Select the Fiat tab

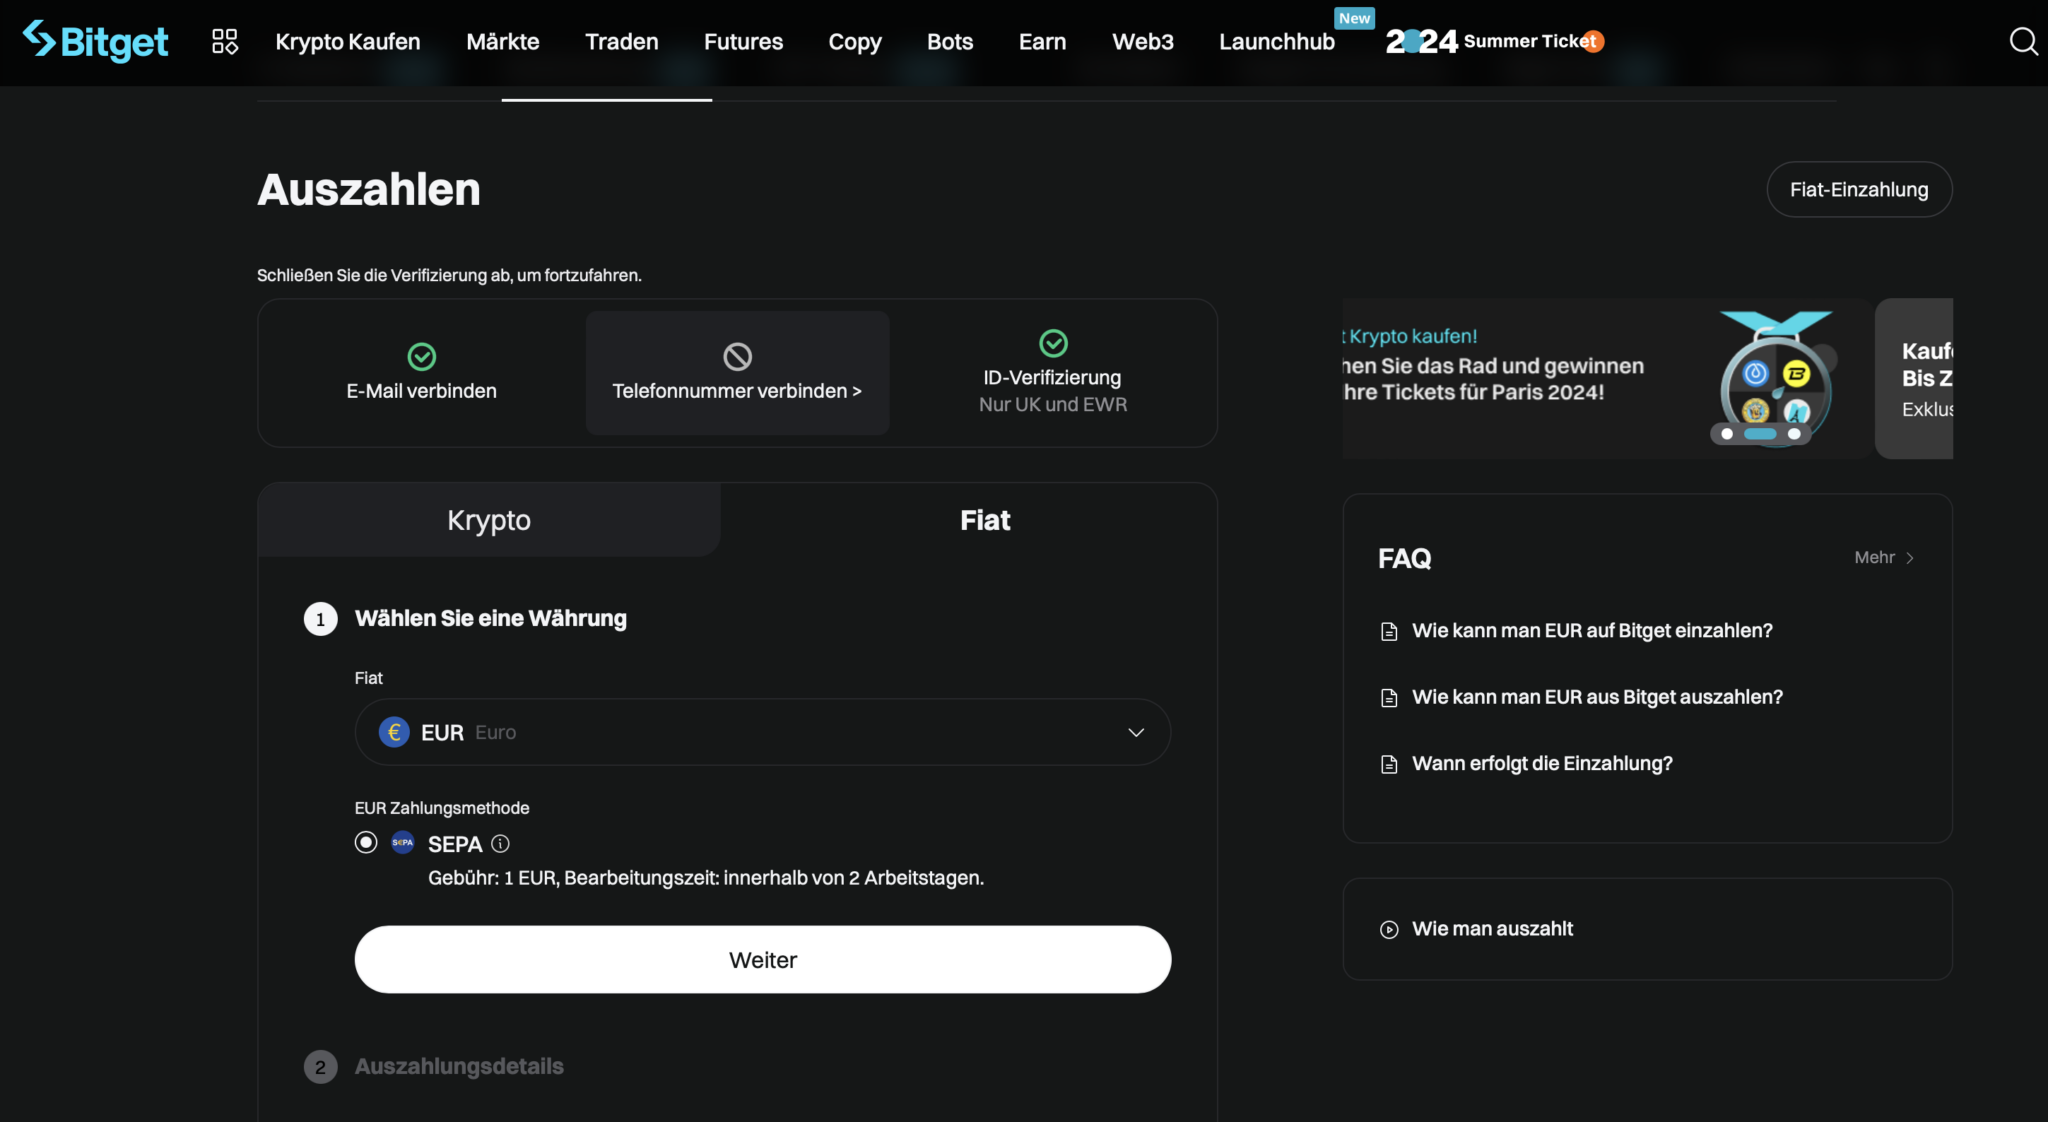coord(985,520)
